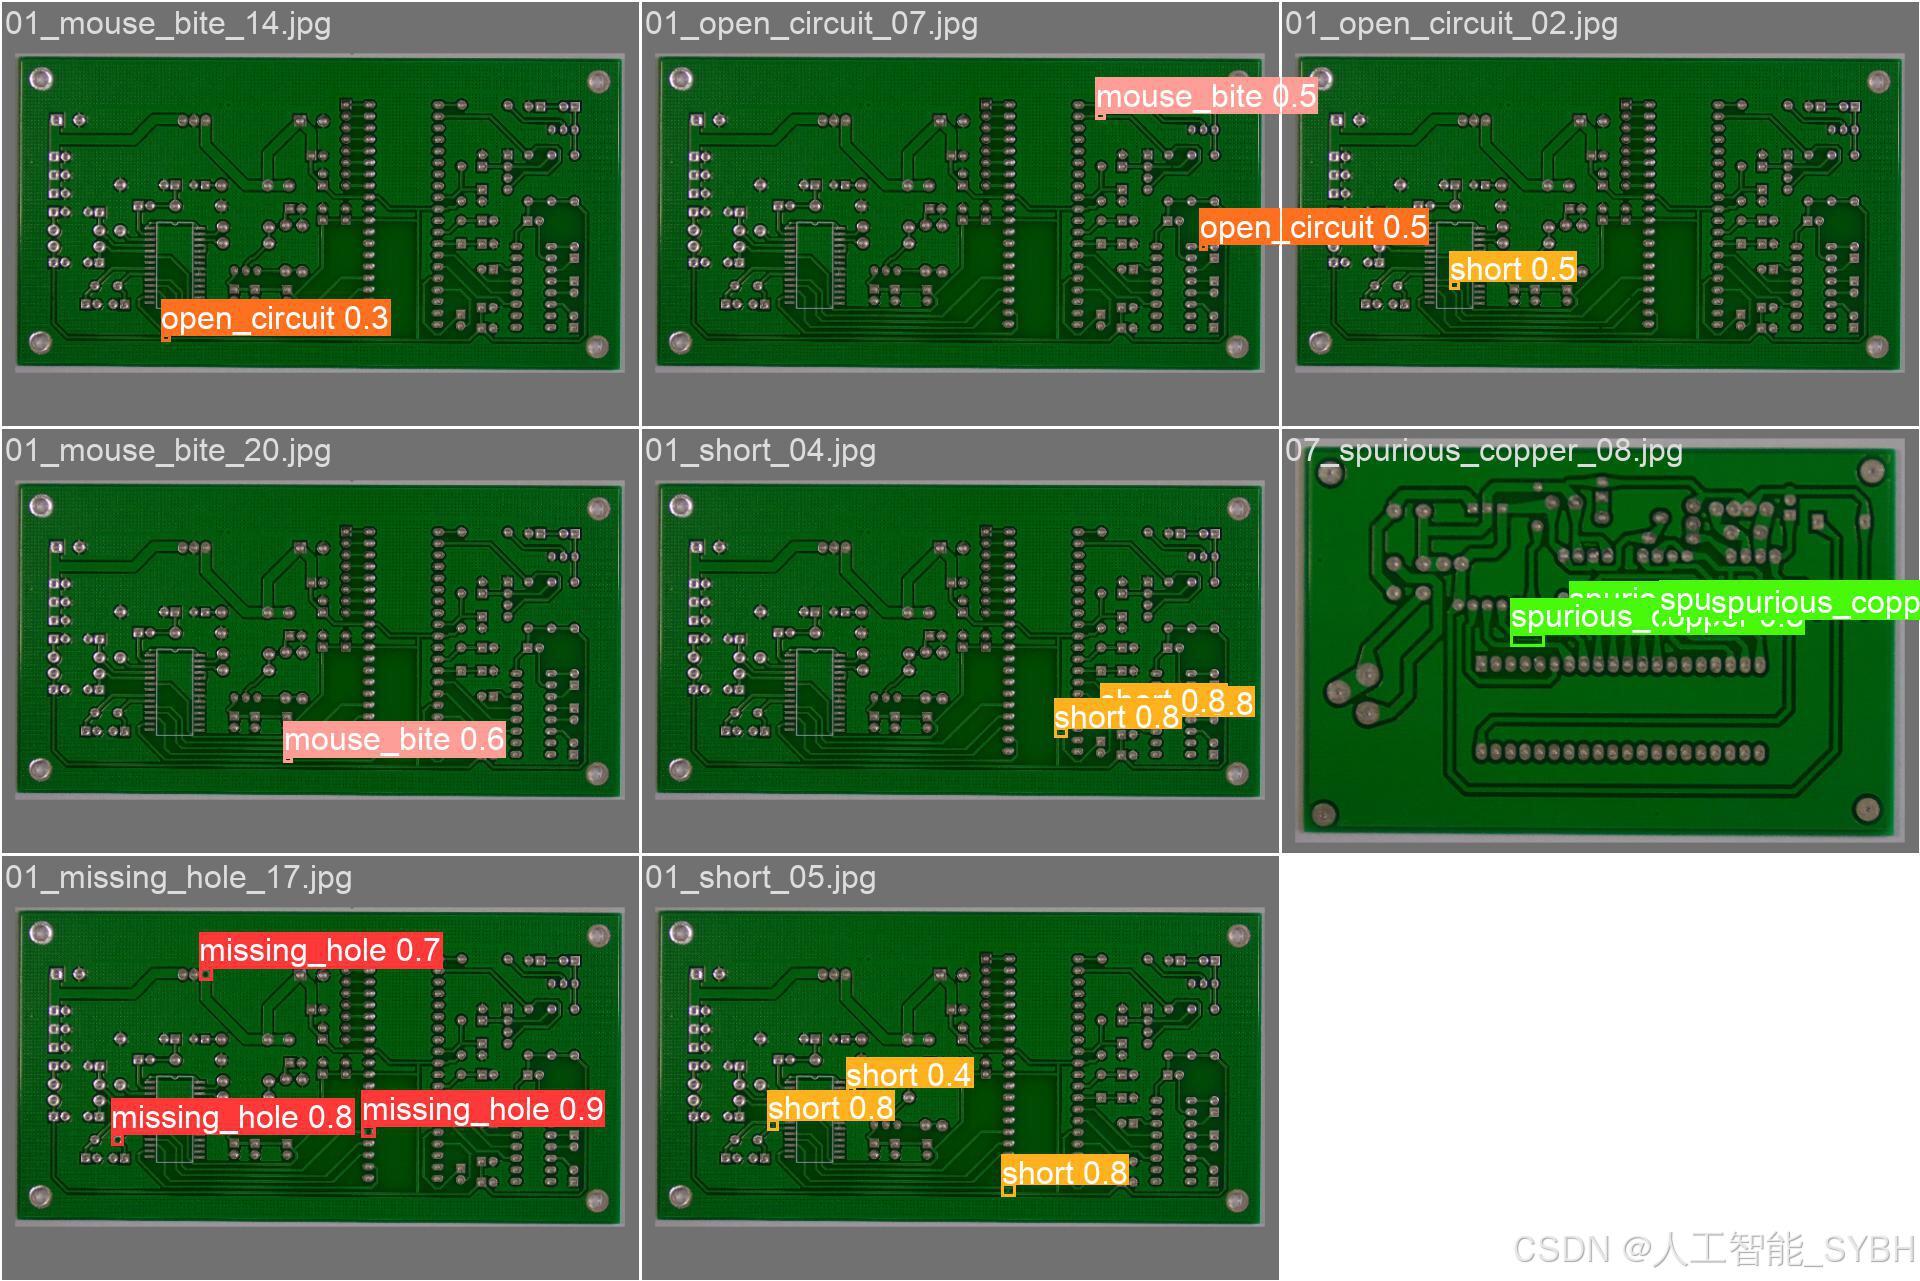Click the open_circuit 0.3 label on 01_mouse_bite_14
Screen dimensions: 1920x1281
tap(276, 319)
